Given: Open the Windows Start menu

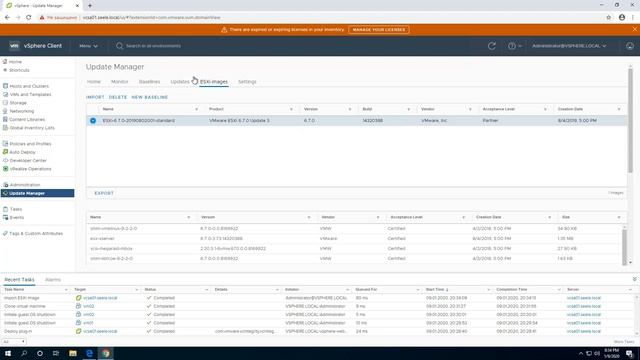Looking at the screenshot, I should point(8,353).
